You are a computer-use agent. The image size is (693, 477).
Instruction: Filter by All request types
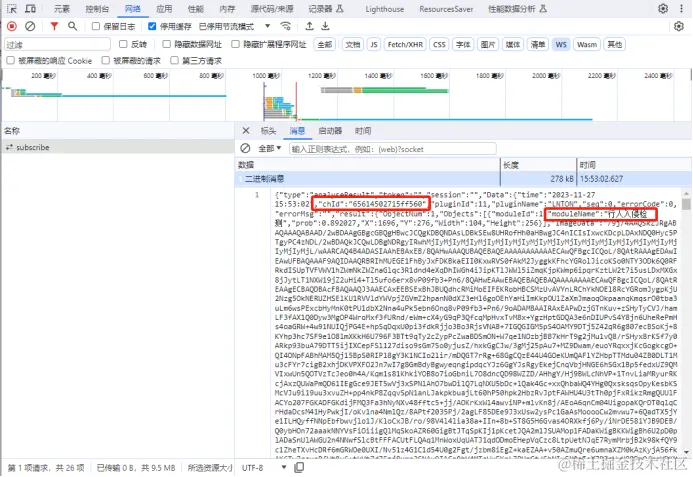[325, 44]
